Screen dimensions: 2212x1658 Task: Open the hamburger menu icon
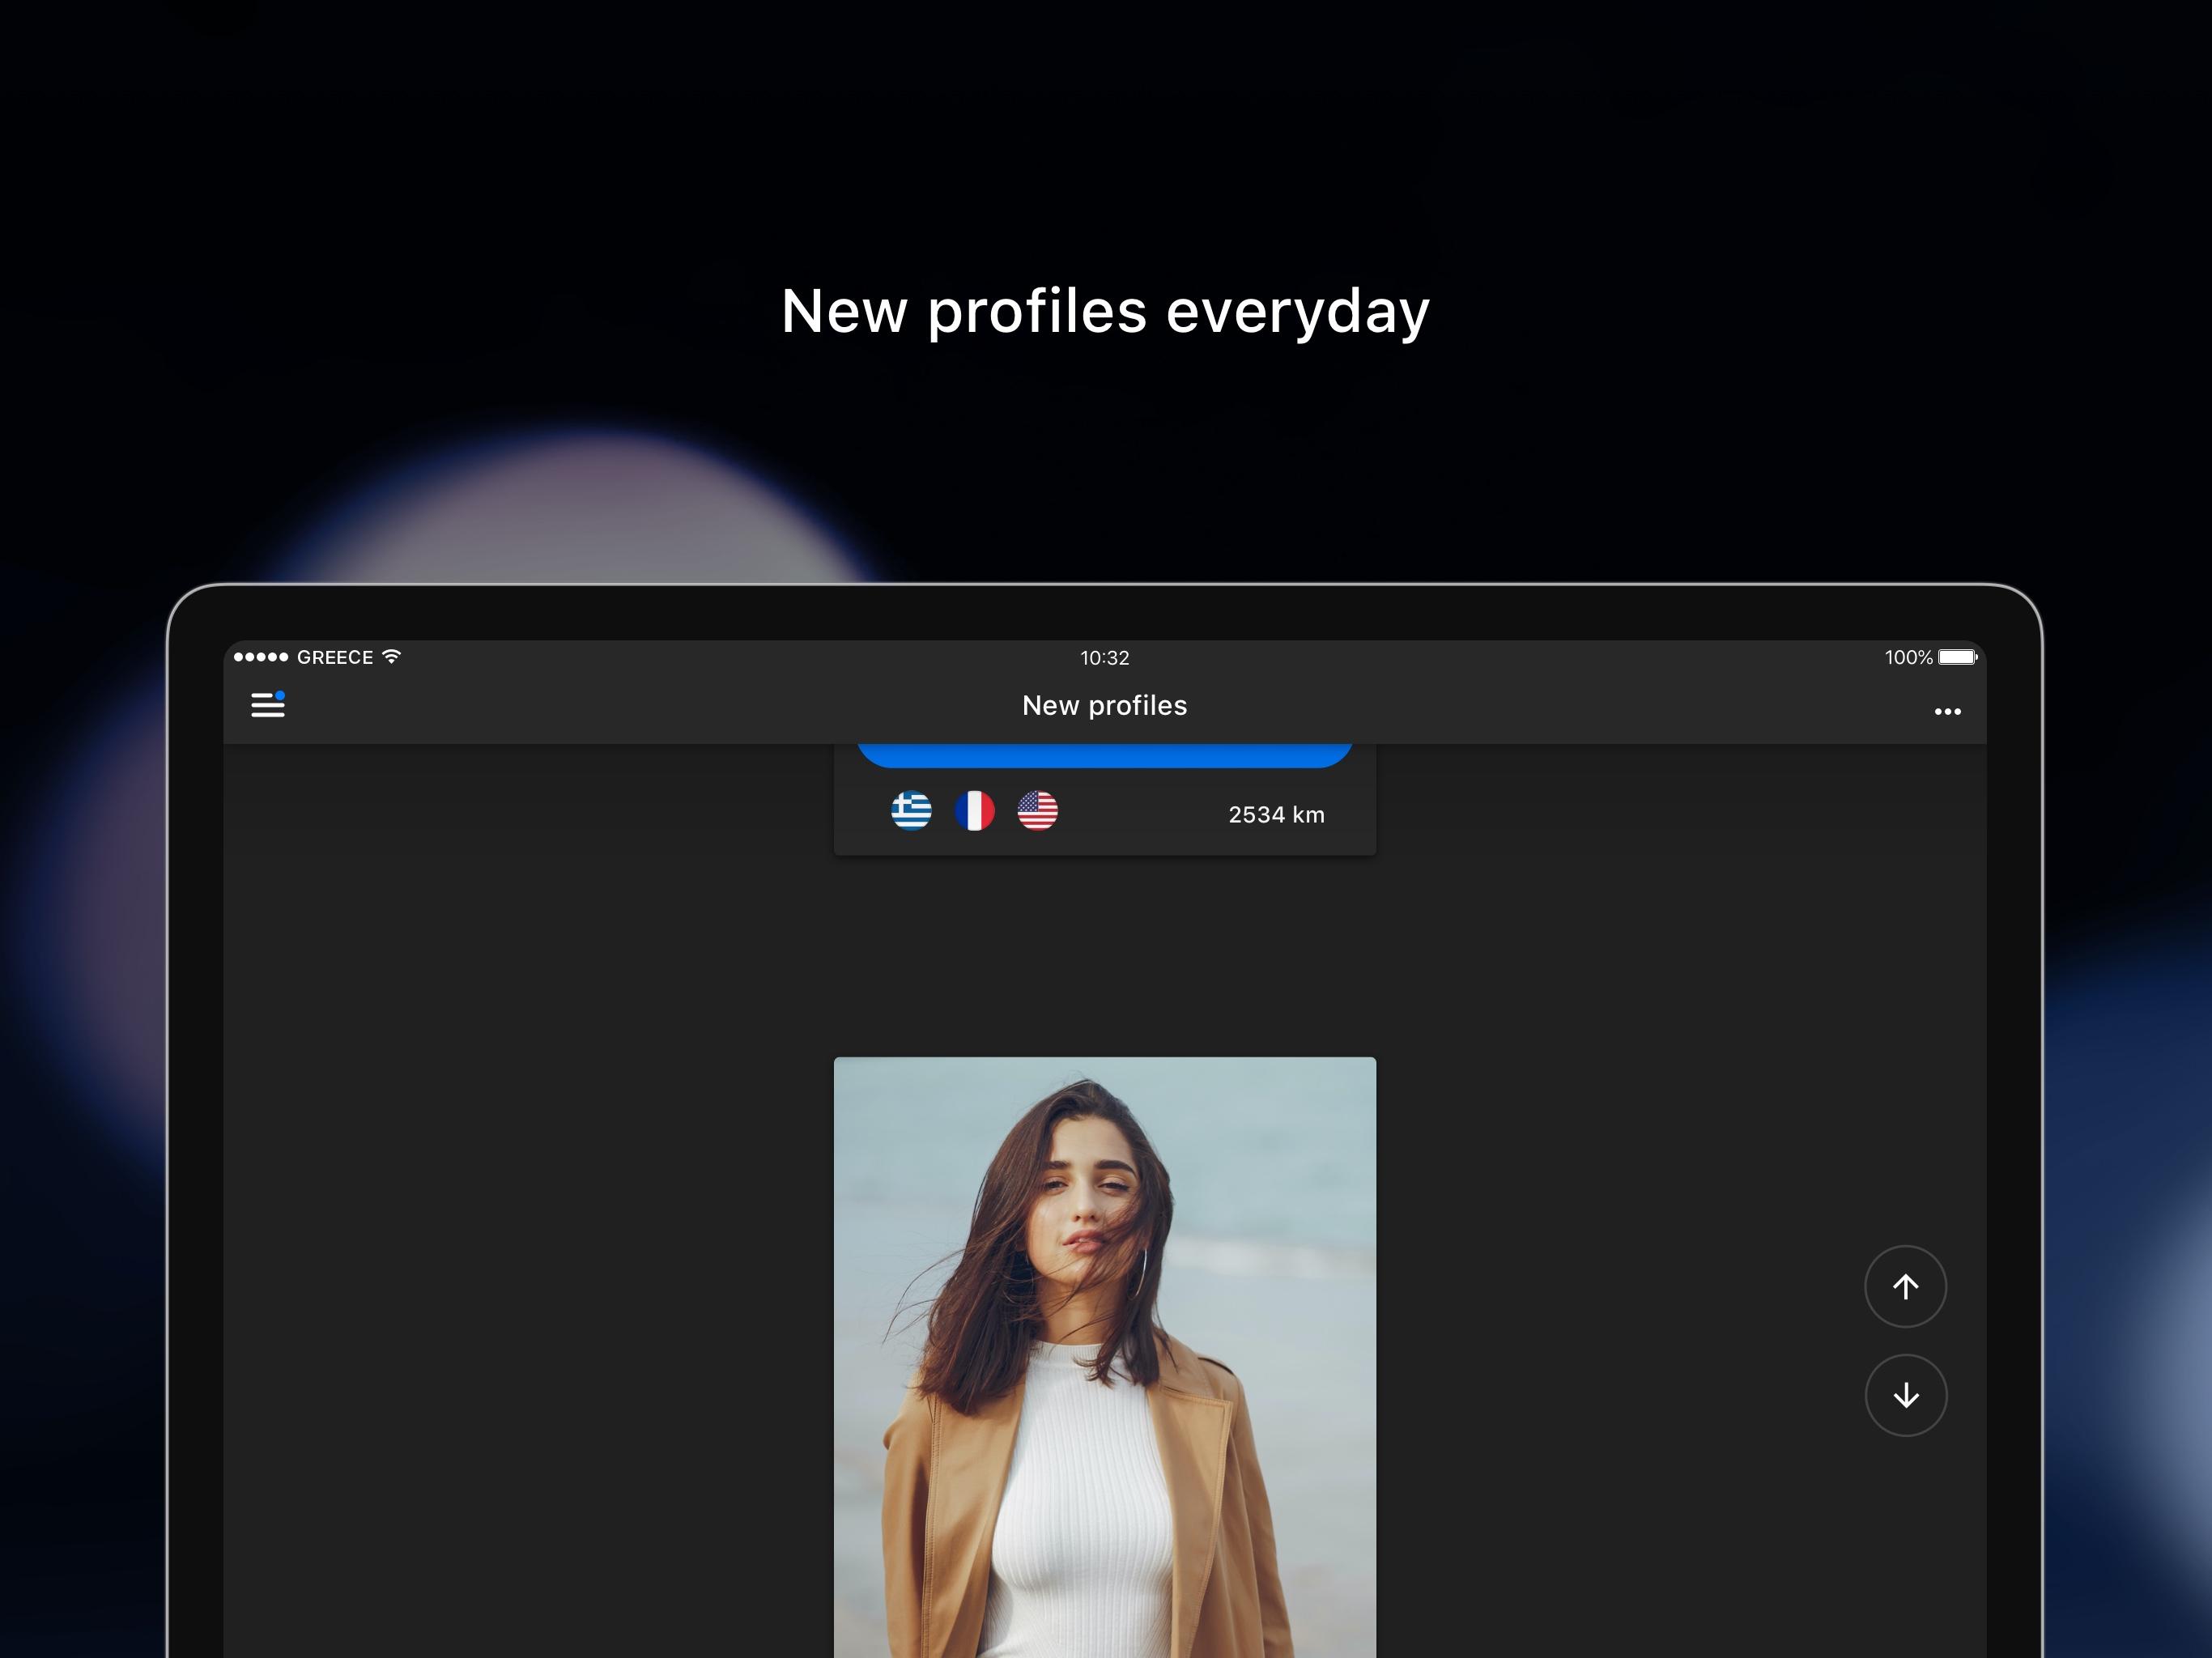click(268, 705)
